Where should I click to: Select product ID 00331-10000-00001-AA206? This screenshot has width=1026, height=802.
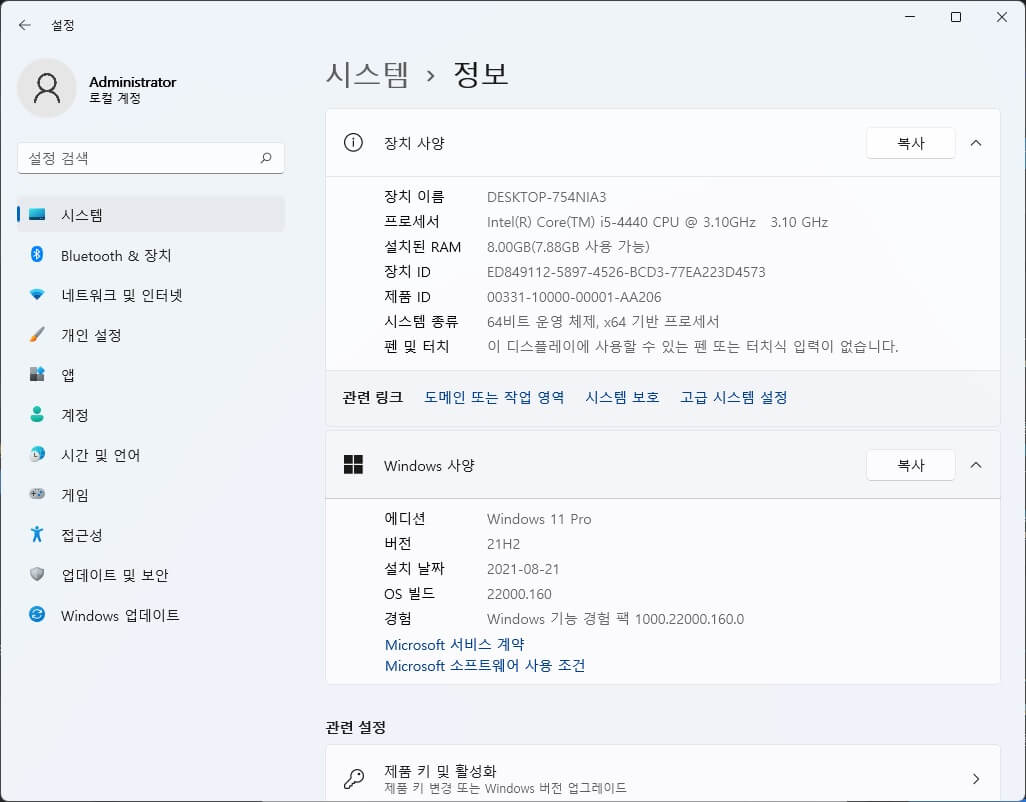pyautogui.click(x=574, y=297)
